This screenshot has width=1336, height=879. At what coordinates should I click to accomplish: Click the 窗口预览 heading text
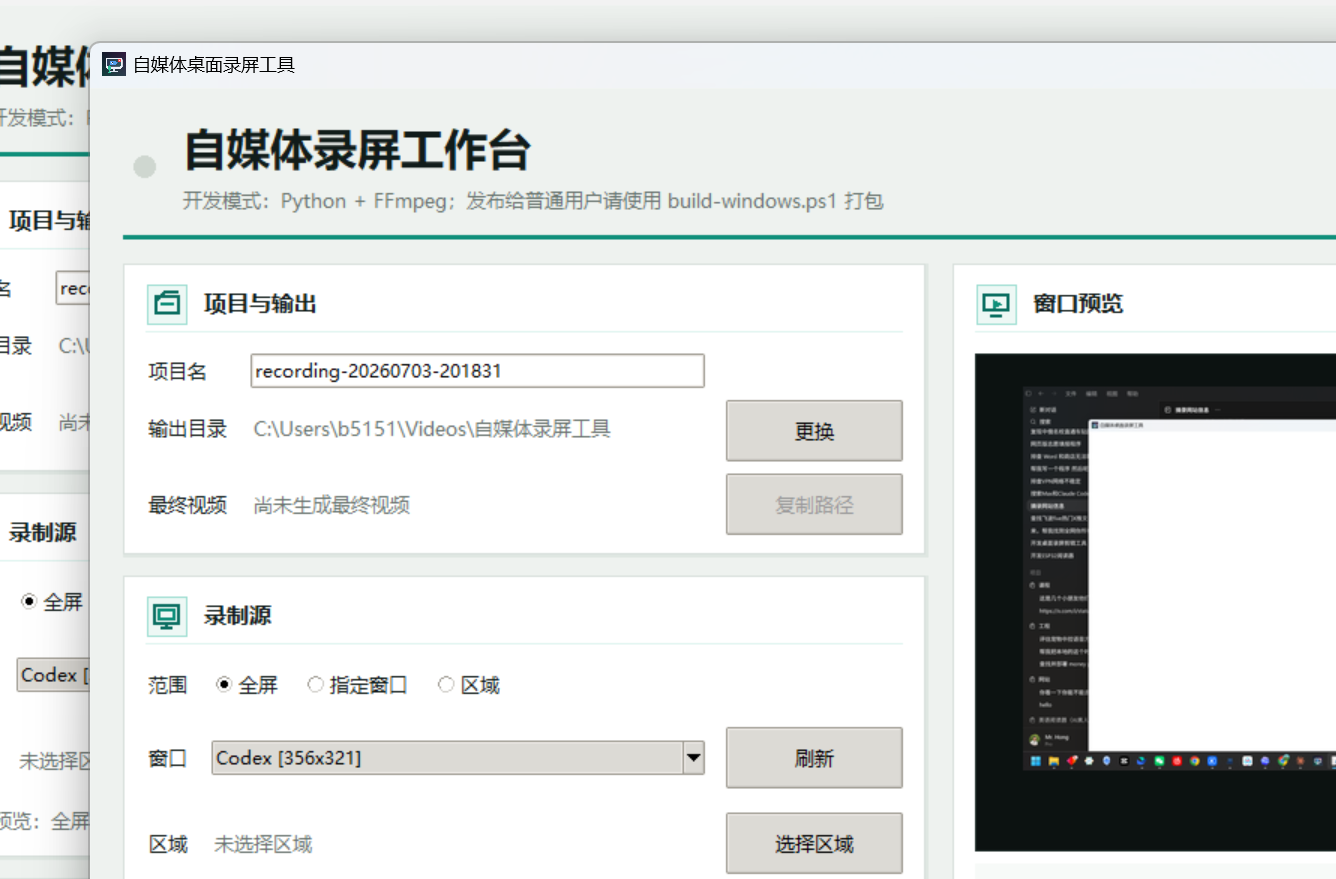click(x=1078, y=304)
